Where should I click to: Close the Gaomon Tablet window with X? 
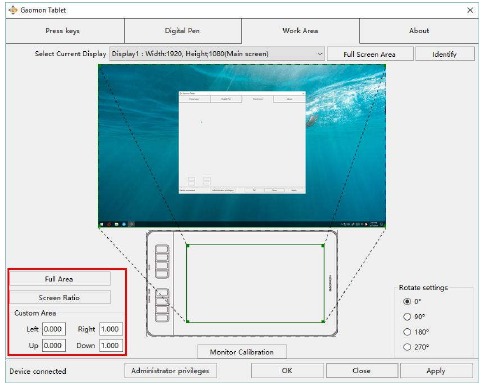pyautogui.click(x=470, y=10)
